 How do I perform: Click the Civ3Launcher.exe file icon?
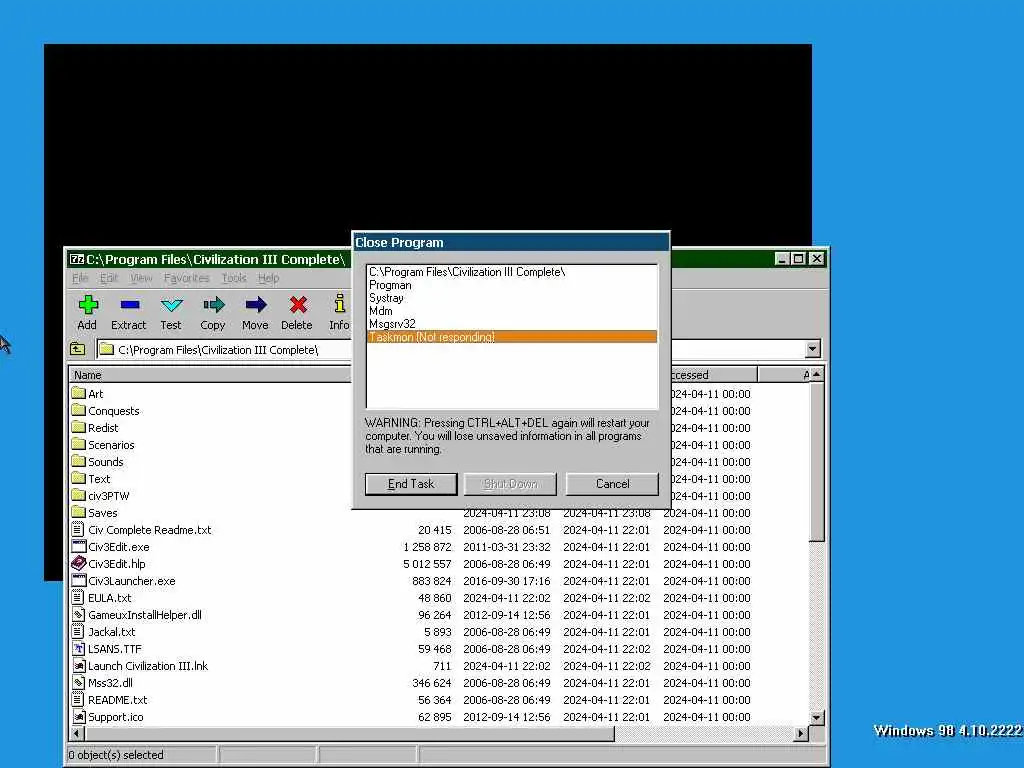(78, 580)
